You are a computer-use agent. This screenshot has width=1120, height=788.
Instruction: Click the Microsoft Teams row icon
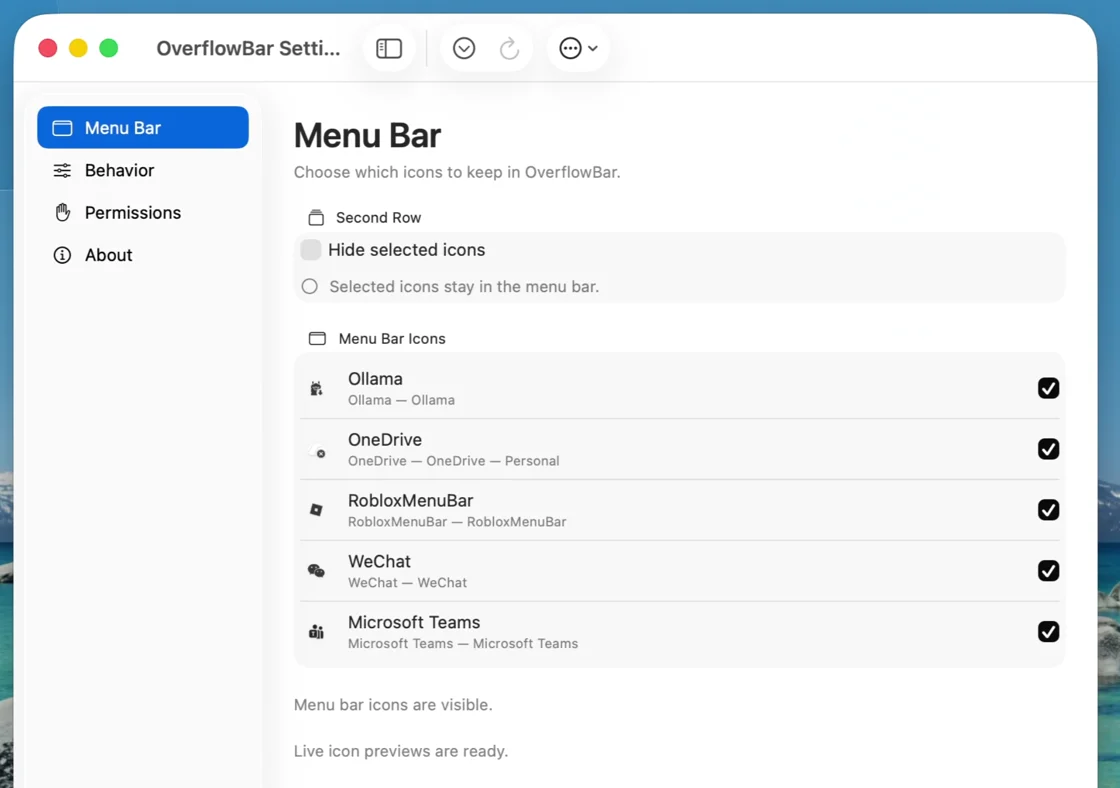pyautogui.click(x=316, y=632)
